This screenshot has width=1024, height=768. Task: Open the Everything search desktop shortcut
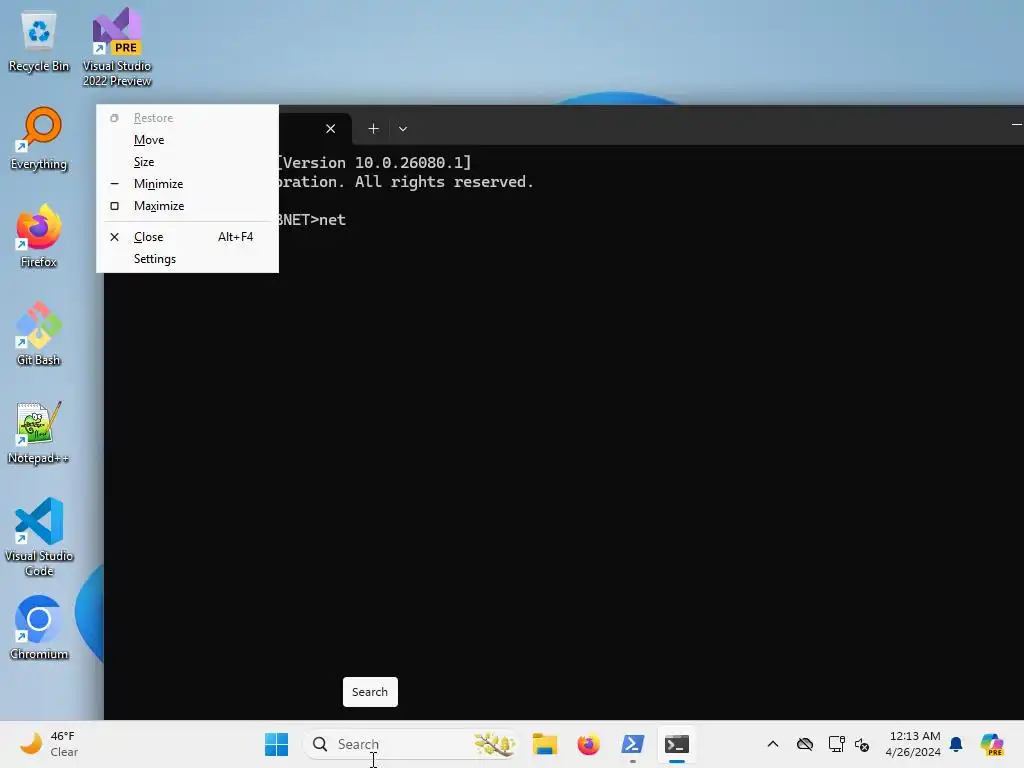(x=39, y=139)
